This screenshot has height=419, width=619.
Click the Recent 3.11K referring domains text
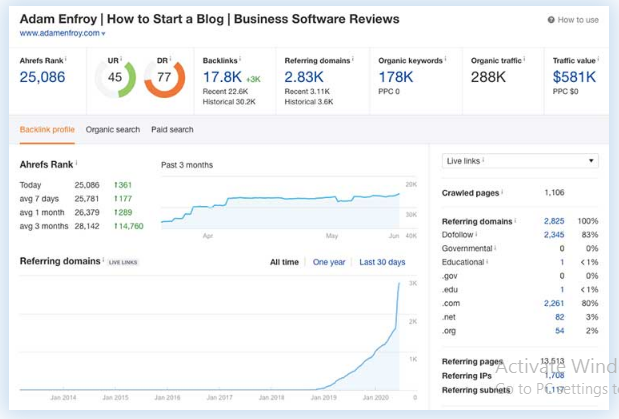(x=307, y=92)
